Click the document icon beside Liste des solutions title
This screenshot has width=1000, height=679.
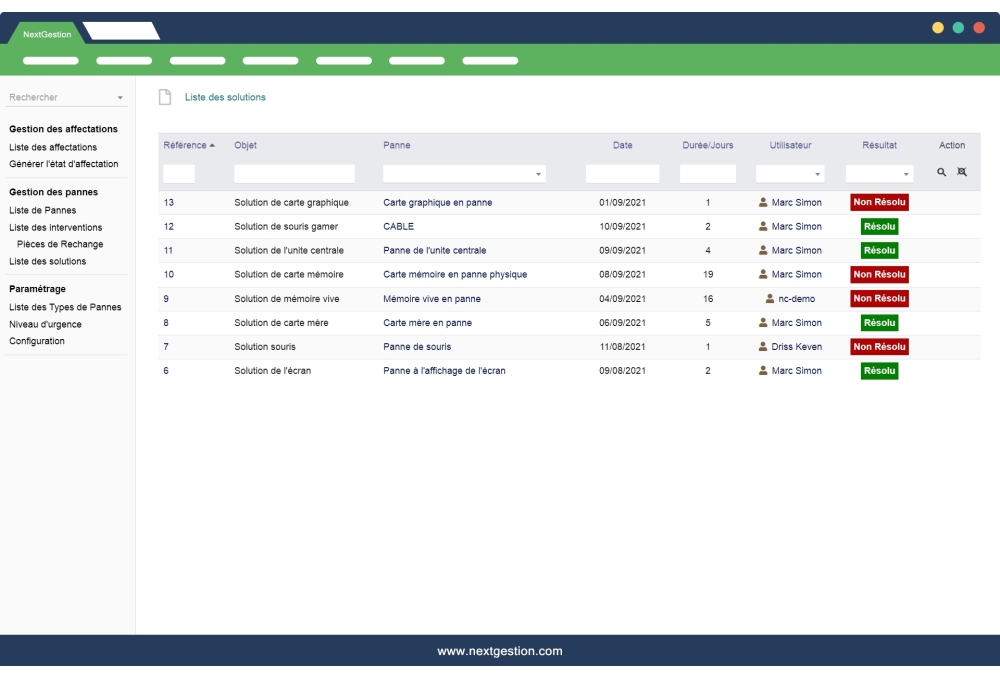click(x=163, y=97)
